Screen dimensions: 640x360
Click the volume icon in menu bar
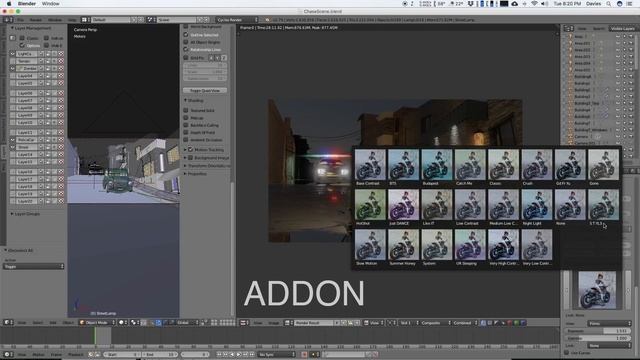click(x=544, y=4)
